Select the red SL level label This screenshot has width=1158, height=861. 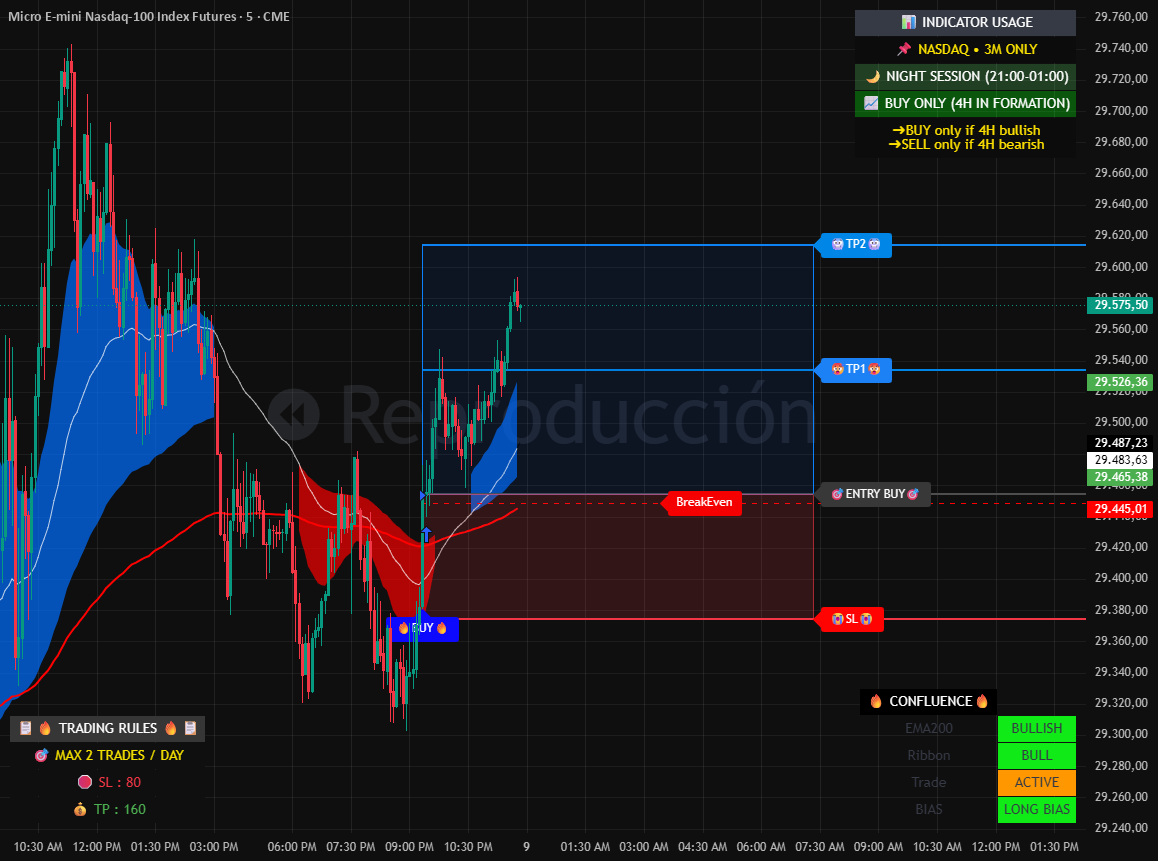[x=849, y=619]
